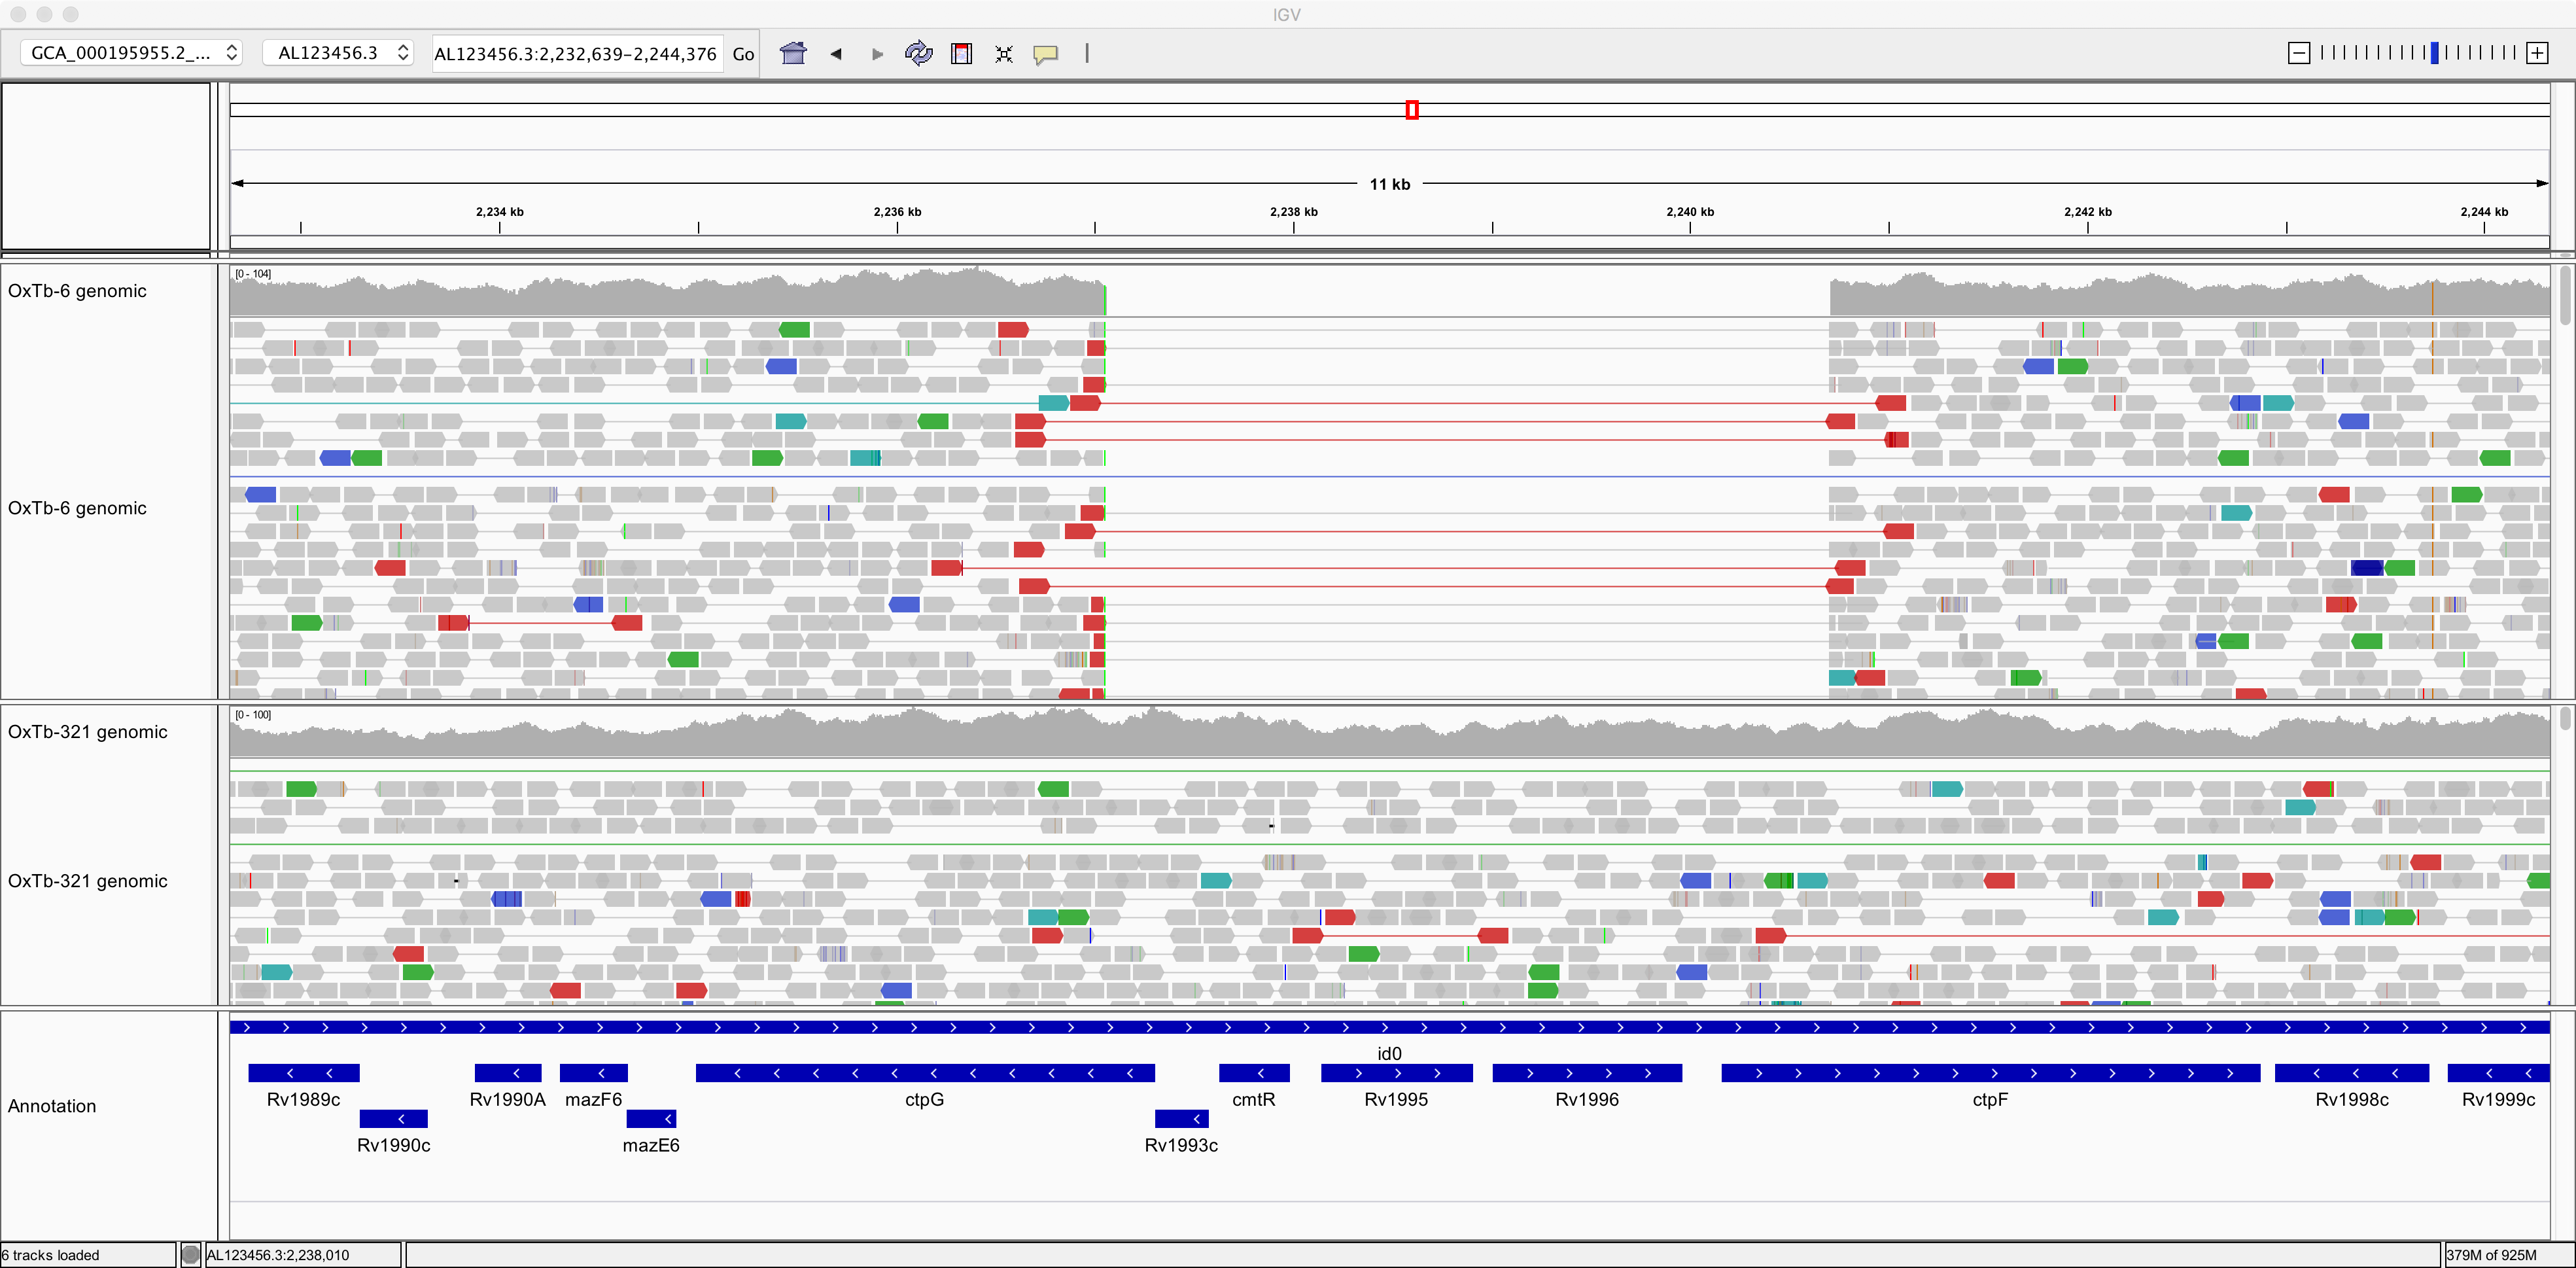Click the zoom level slider handle

2434,53
